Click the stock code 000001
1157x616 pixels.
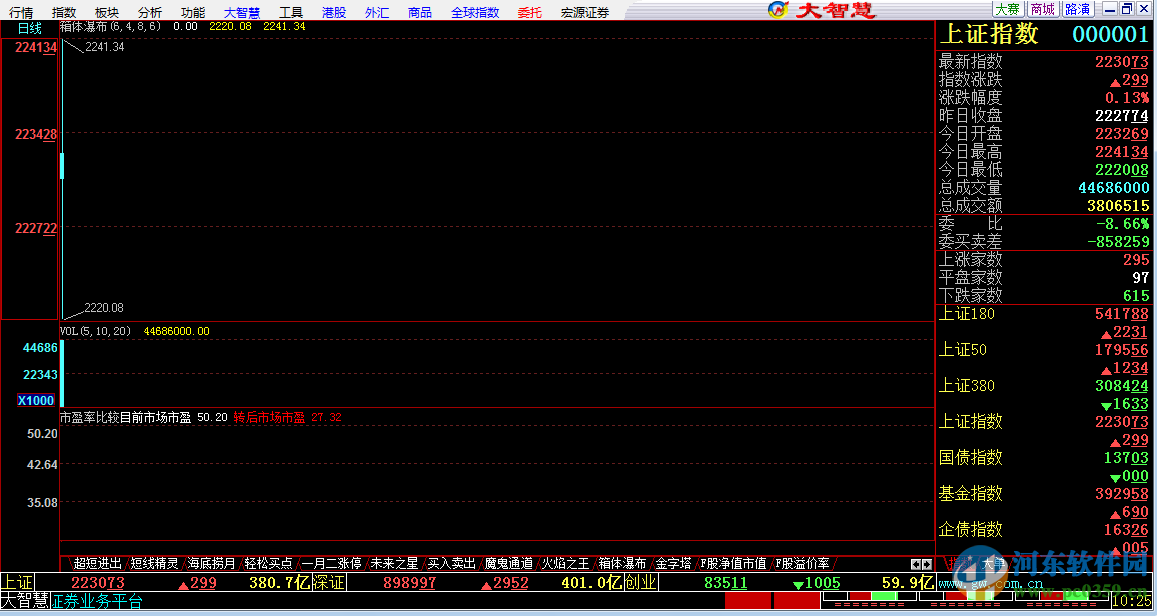1111,35
